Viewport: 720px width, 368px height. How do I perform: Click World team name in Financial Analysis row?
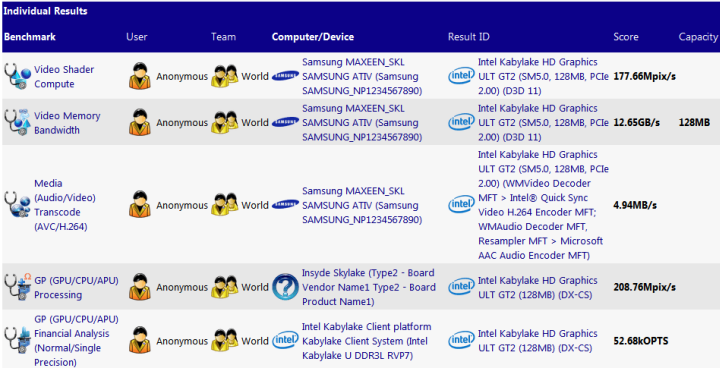click(255, 341)
